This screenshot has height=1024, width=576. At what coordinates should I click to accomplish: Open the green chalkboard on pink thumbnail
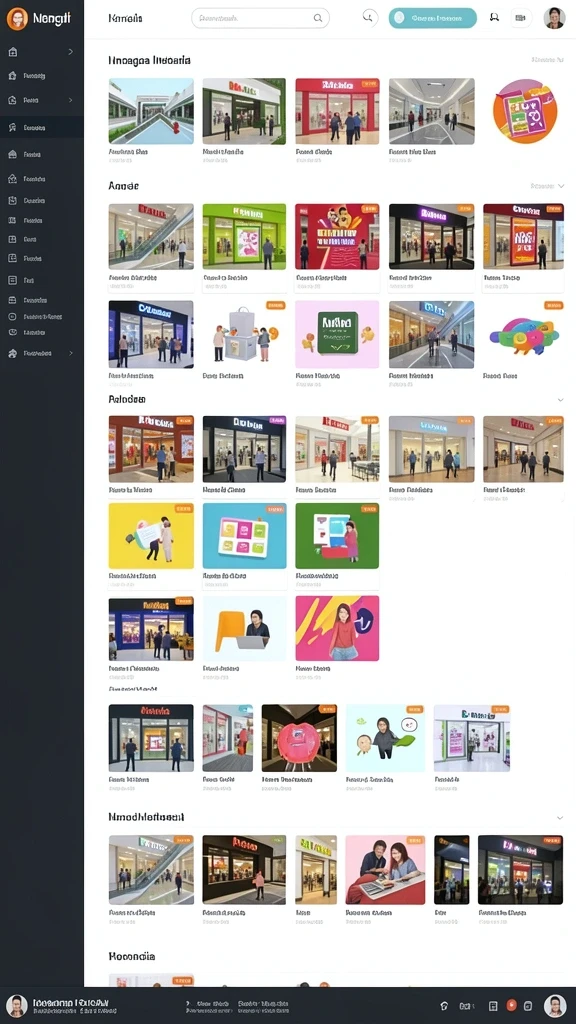tap(337, 334)
